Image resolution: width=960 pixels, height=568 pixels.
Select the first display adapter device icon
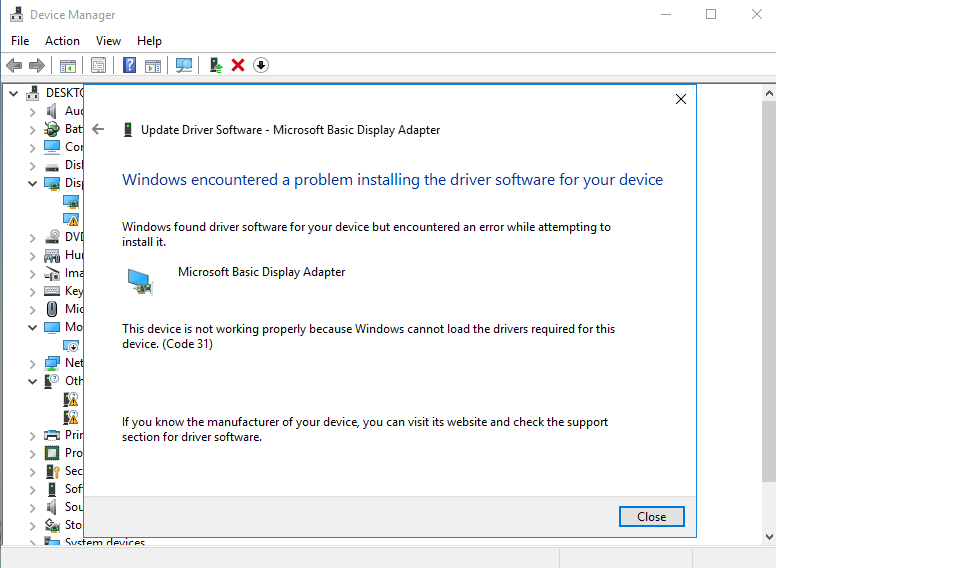71,201
